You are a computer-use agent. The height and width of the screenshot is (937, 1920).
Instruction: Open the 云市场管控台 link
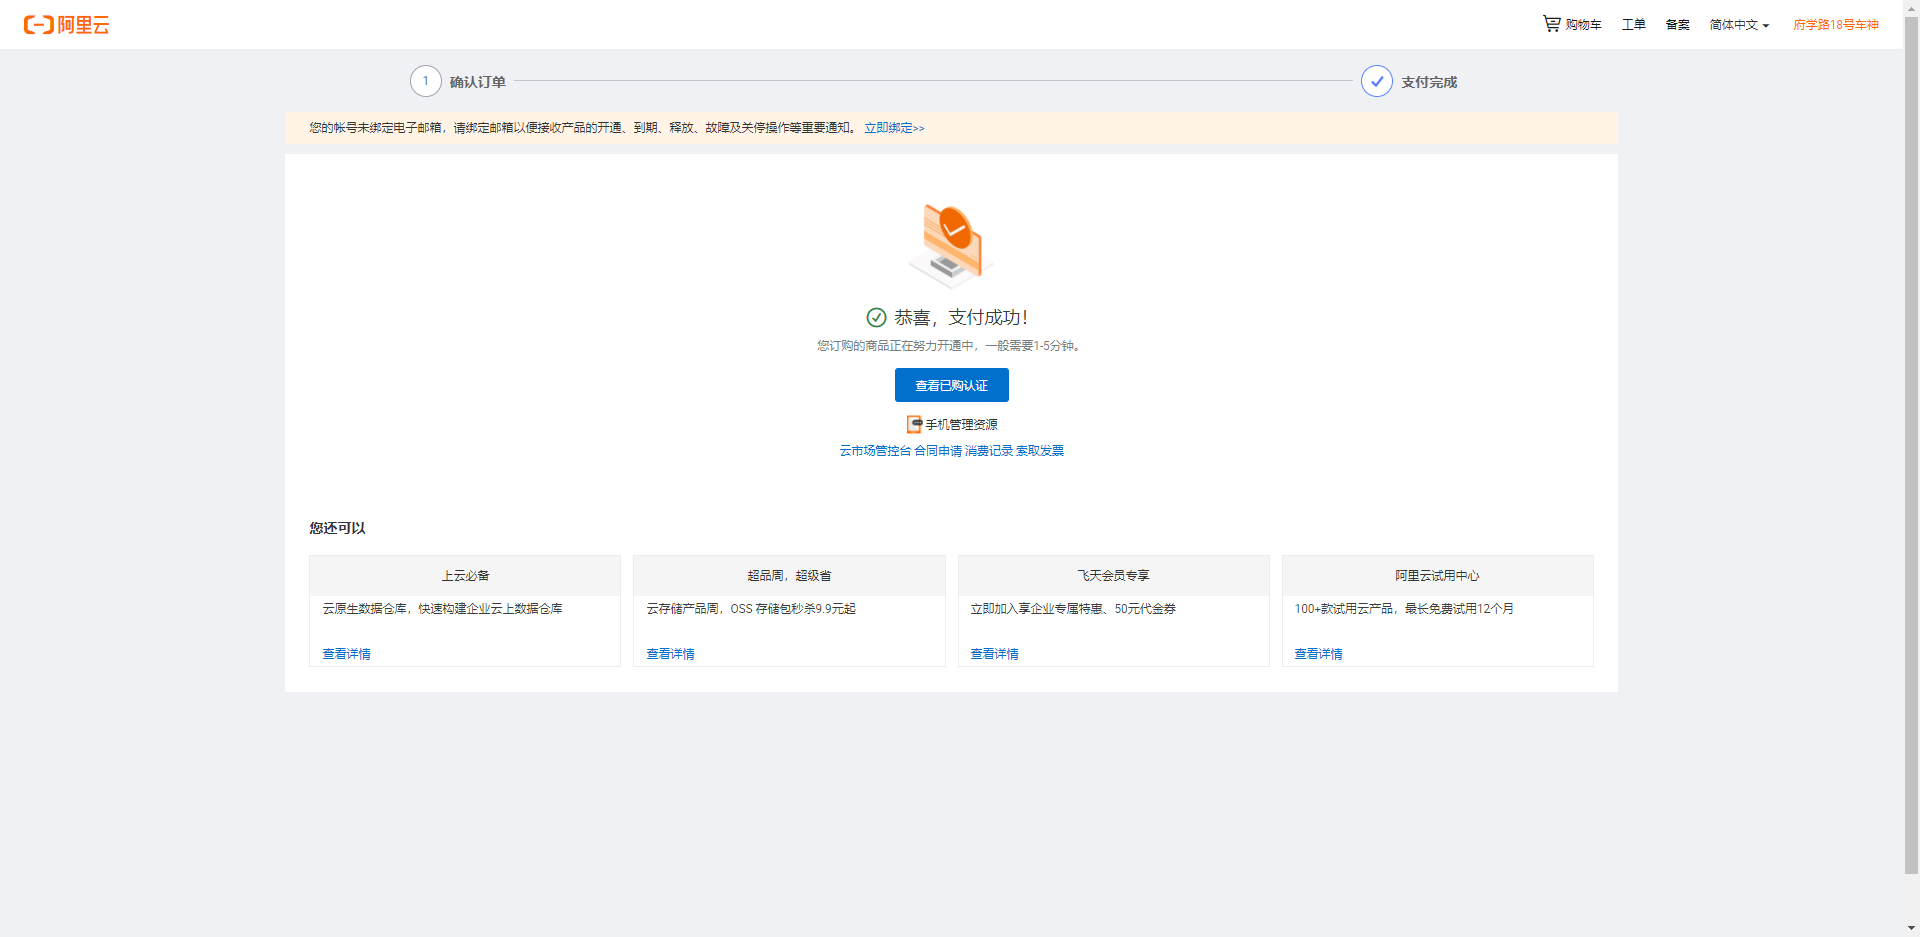(874, 451)
